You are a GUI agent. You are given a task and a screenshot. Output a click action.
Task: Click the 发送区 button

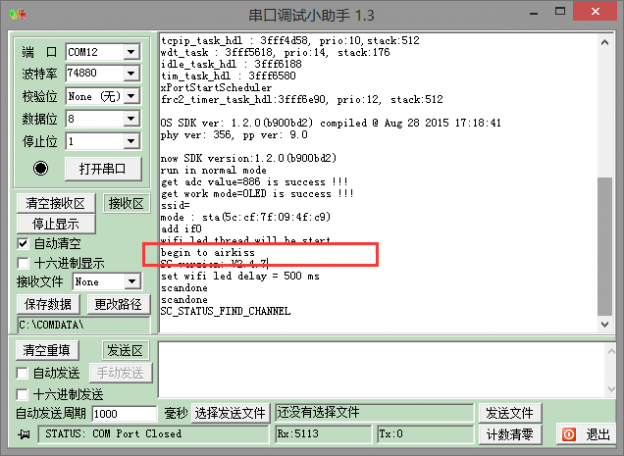pos(125,351)
